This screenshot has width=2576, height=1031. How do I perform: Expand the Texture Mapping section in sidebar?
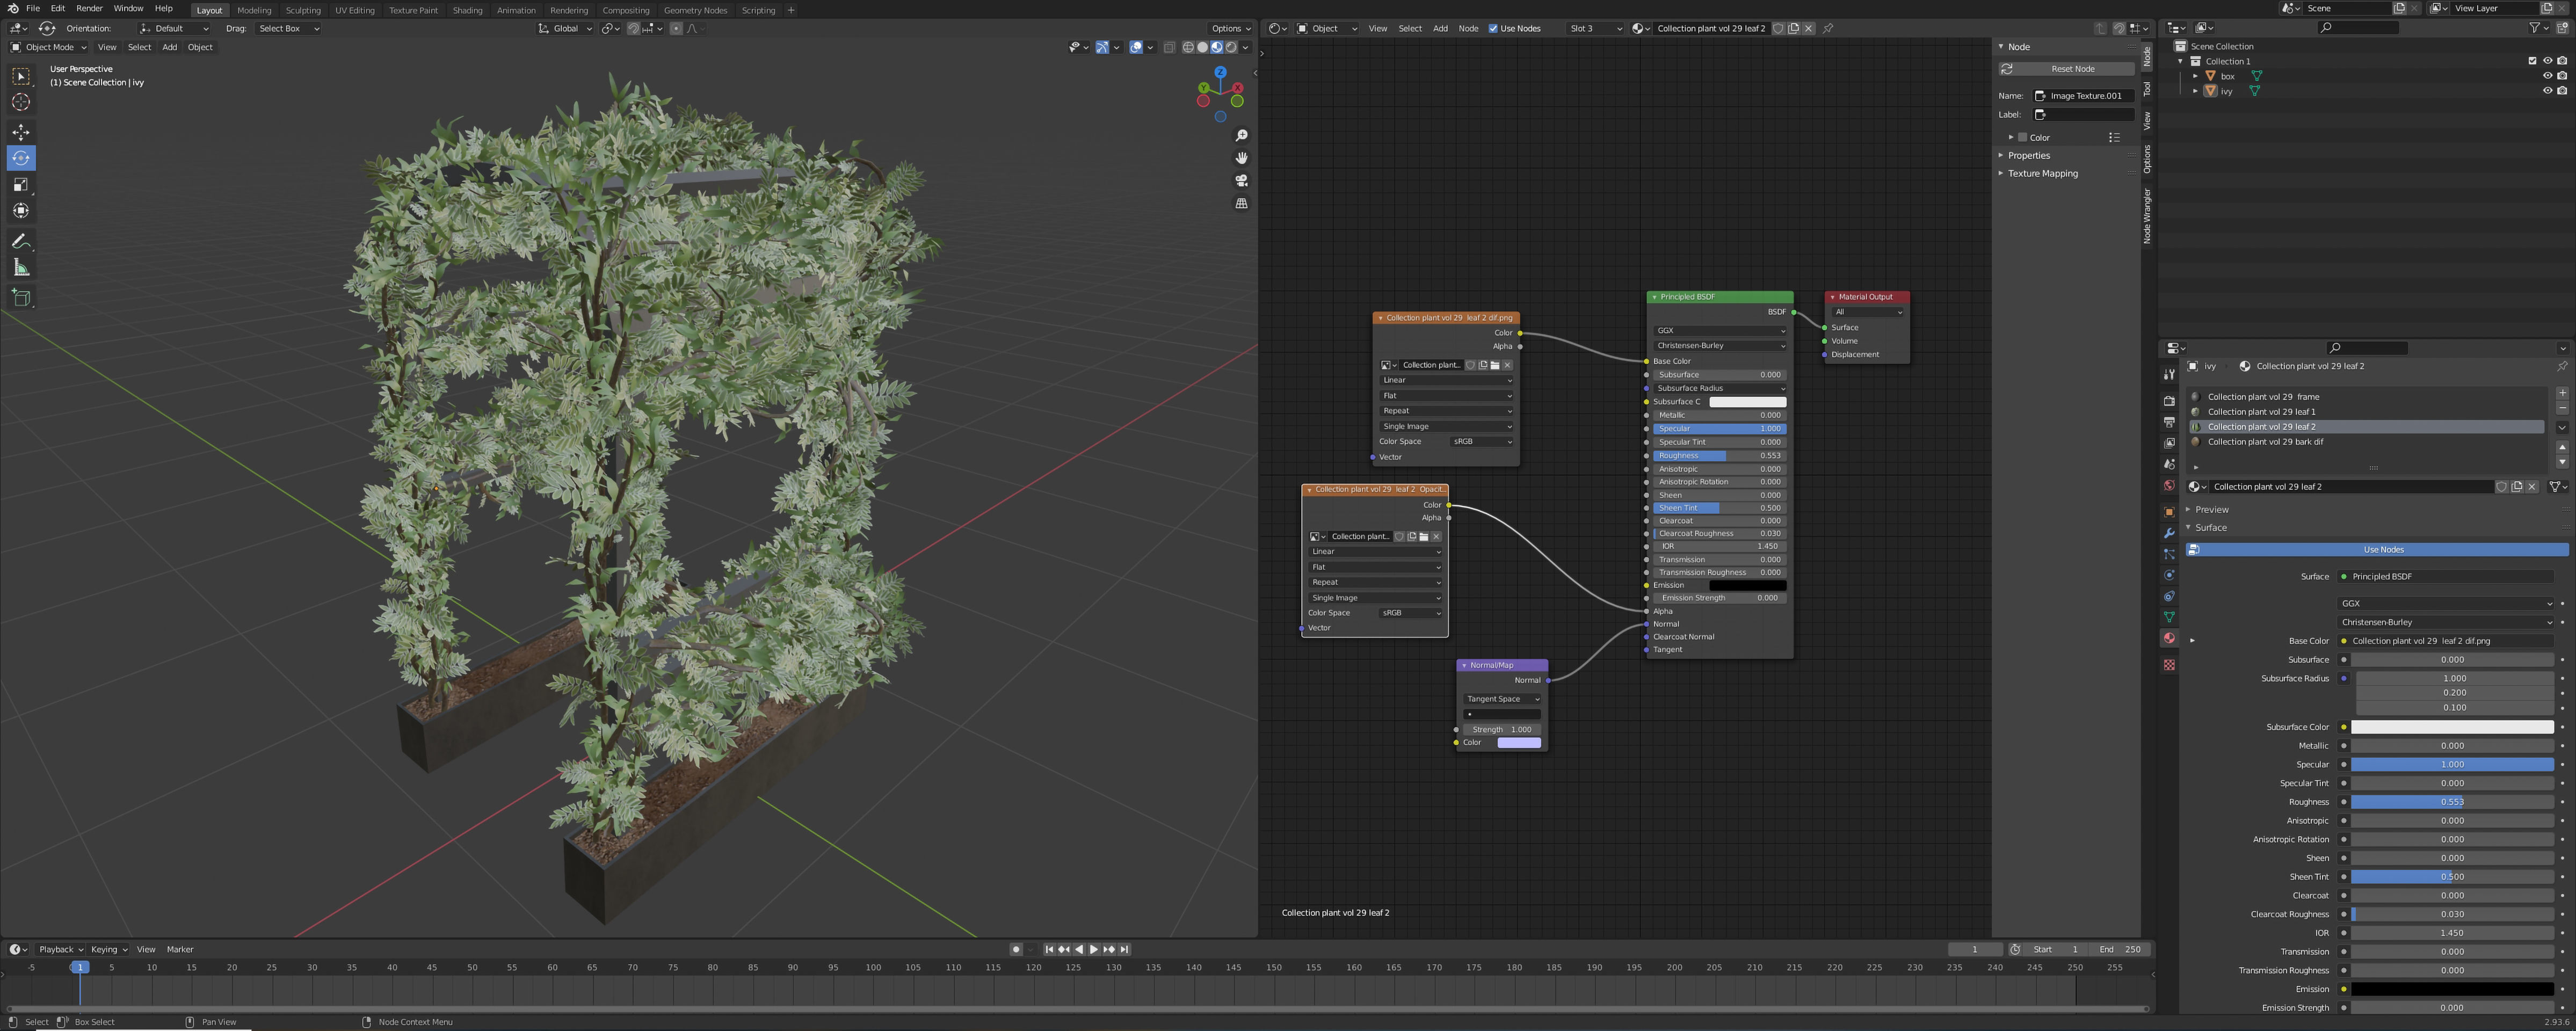coord(2042,174)
